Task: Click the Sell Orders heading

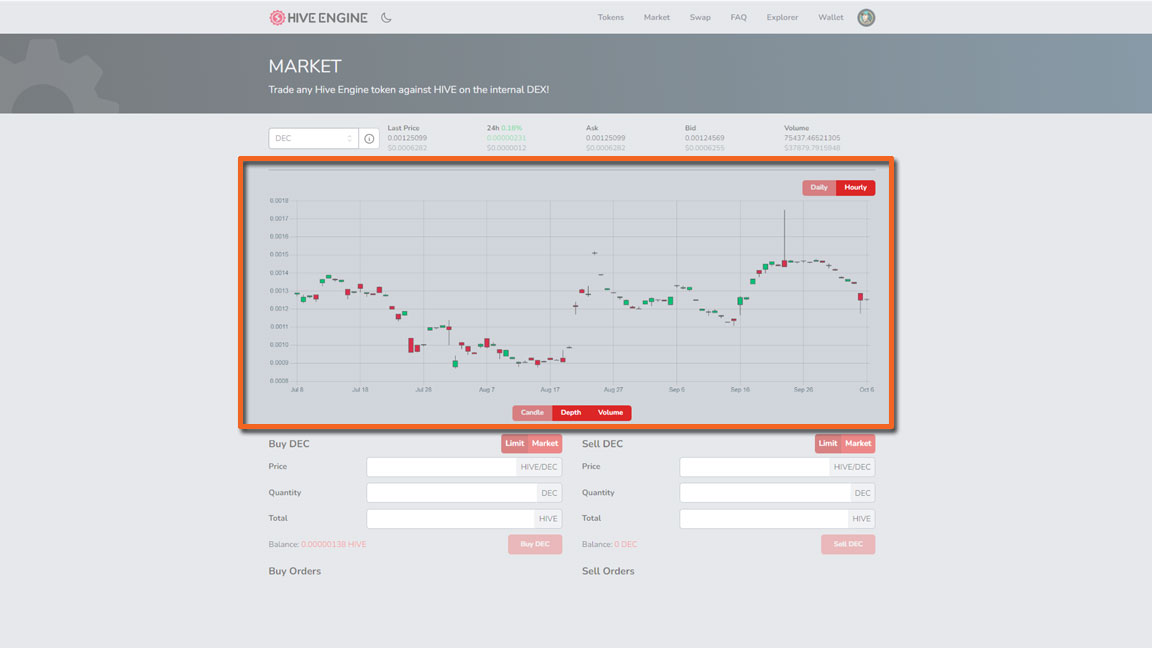Action: pos(608,571)
